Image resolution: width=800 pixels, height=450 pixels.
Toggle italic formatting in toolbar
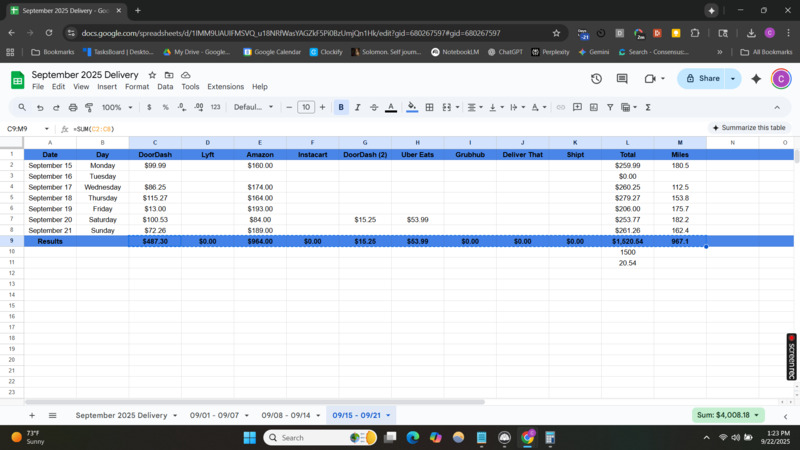click(357, 107)
